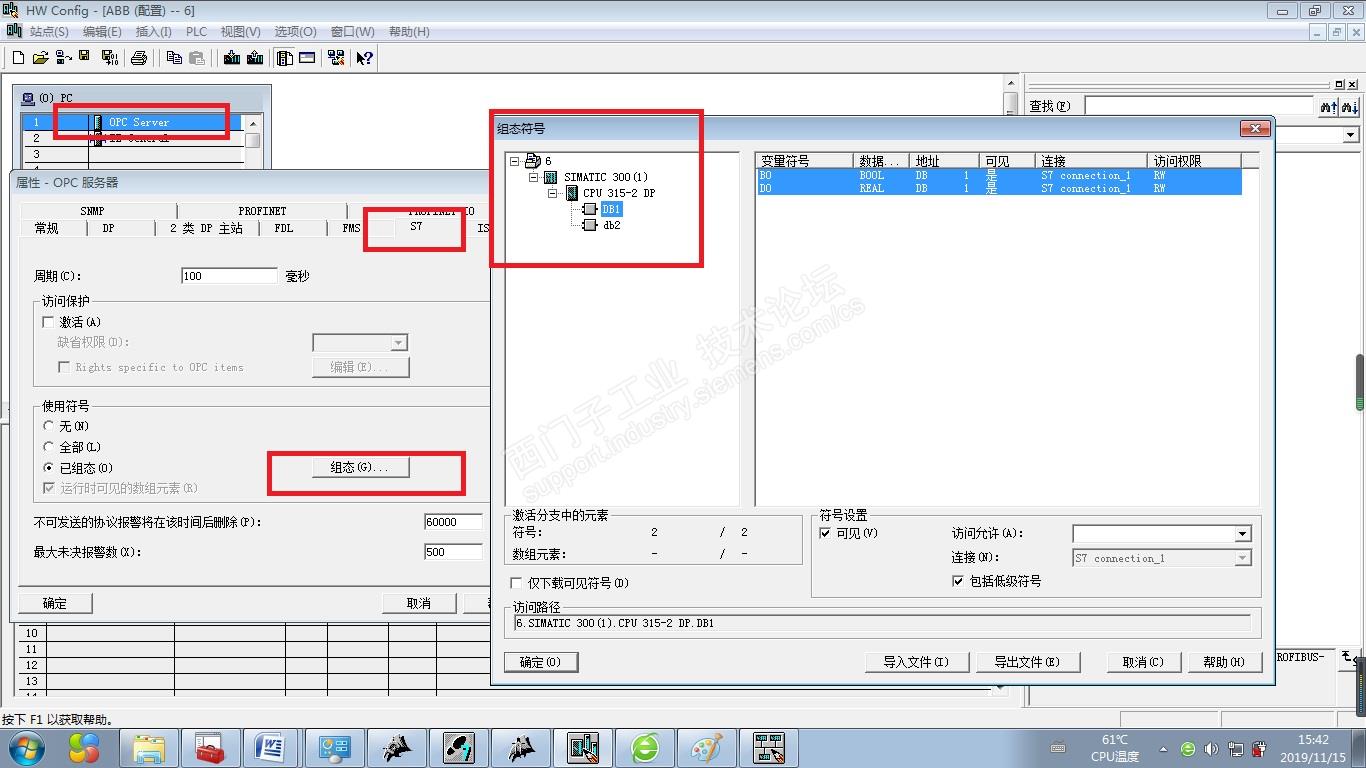Click the Upload from module toolbar icon

pyautogui.click(x=255, y=58)
